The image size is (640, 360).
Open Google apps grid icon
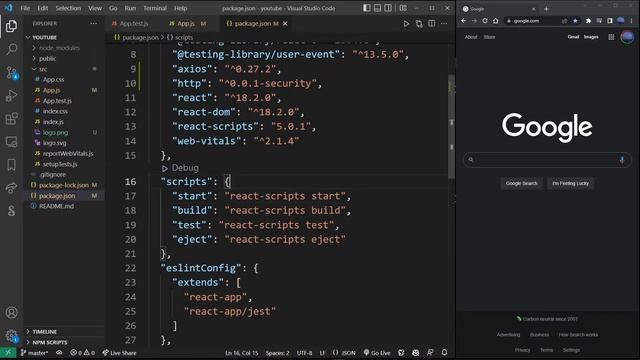point(611,37)
